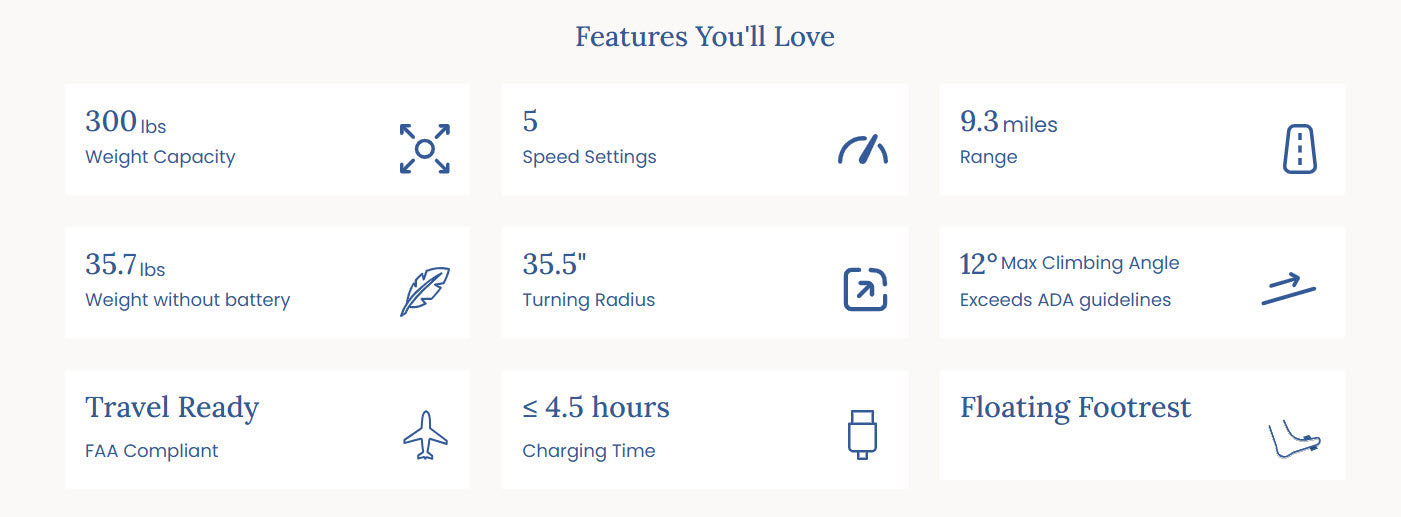This screenshot has width=1401, height=517.
Task: Click the "9.3 miles" range value
Action: [x=1008, y=123]
